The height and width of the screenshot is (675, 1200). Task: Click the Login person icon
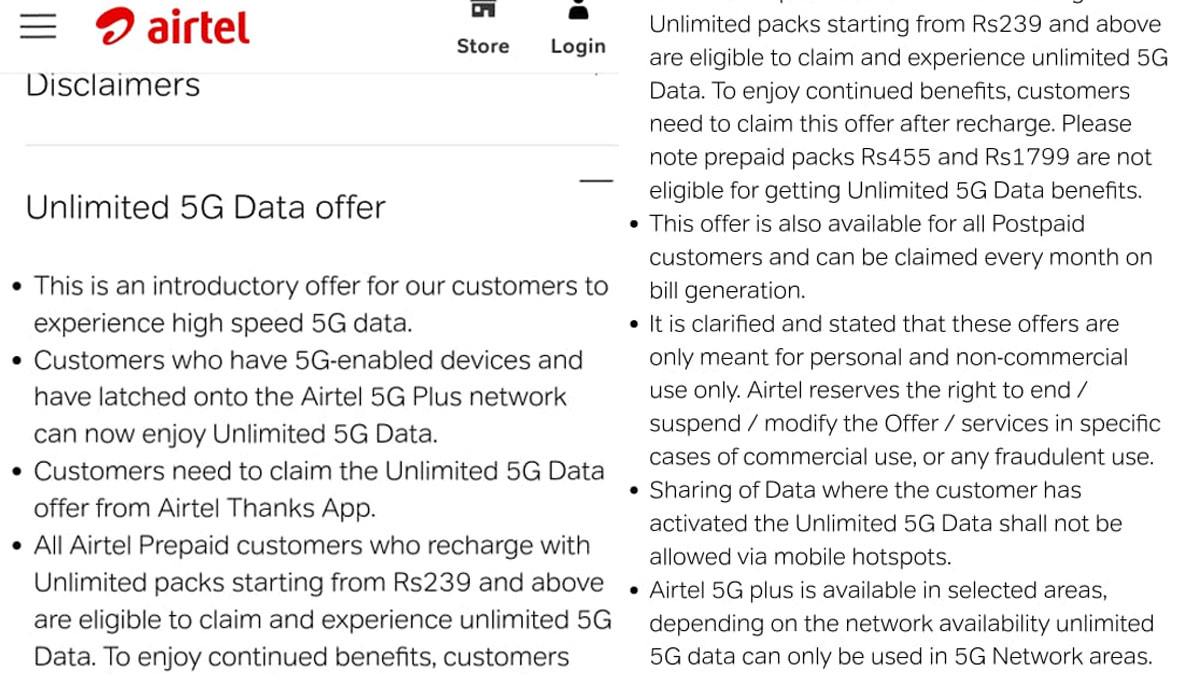click(578, 10)
